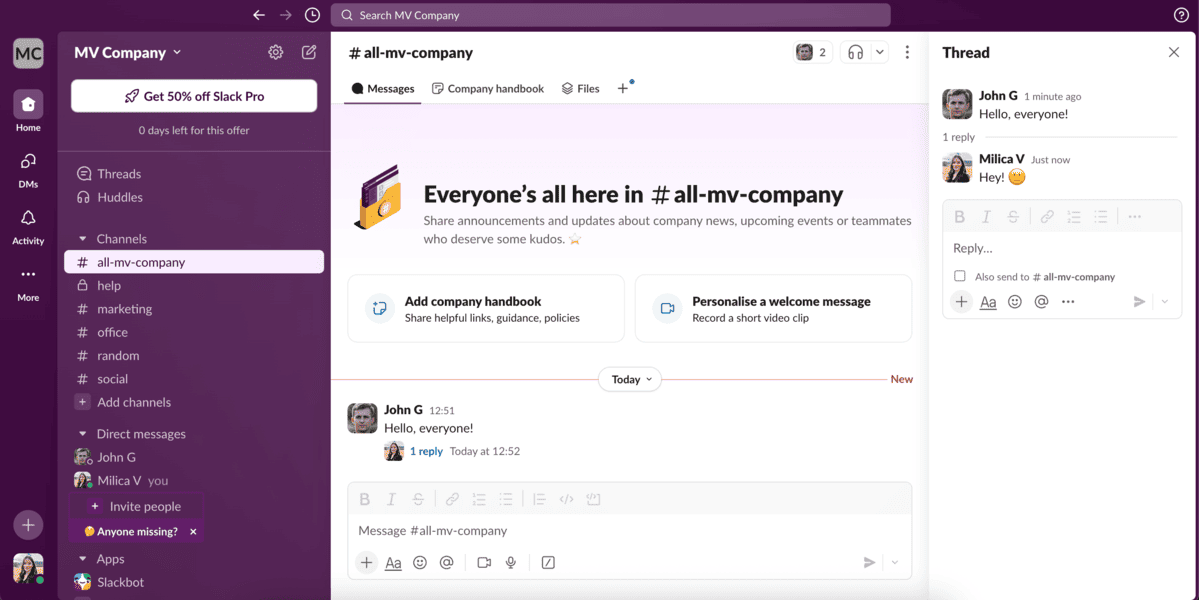Click the new message compose icon
The image size is (1199, 600).
coord(309,53)
